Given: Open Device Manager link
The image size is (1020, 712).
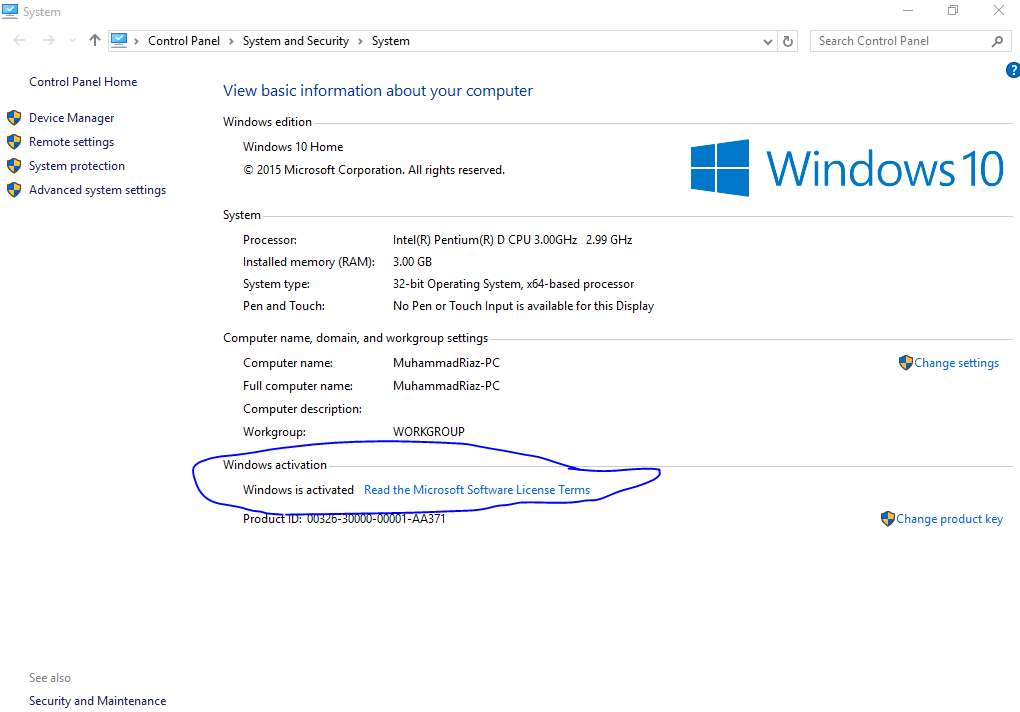Looking at the screenshot, I should [72, 118].
